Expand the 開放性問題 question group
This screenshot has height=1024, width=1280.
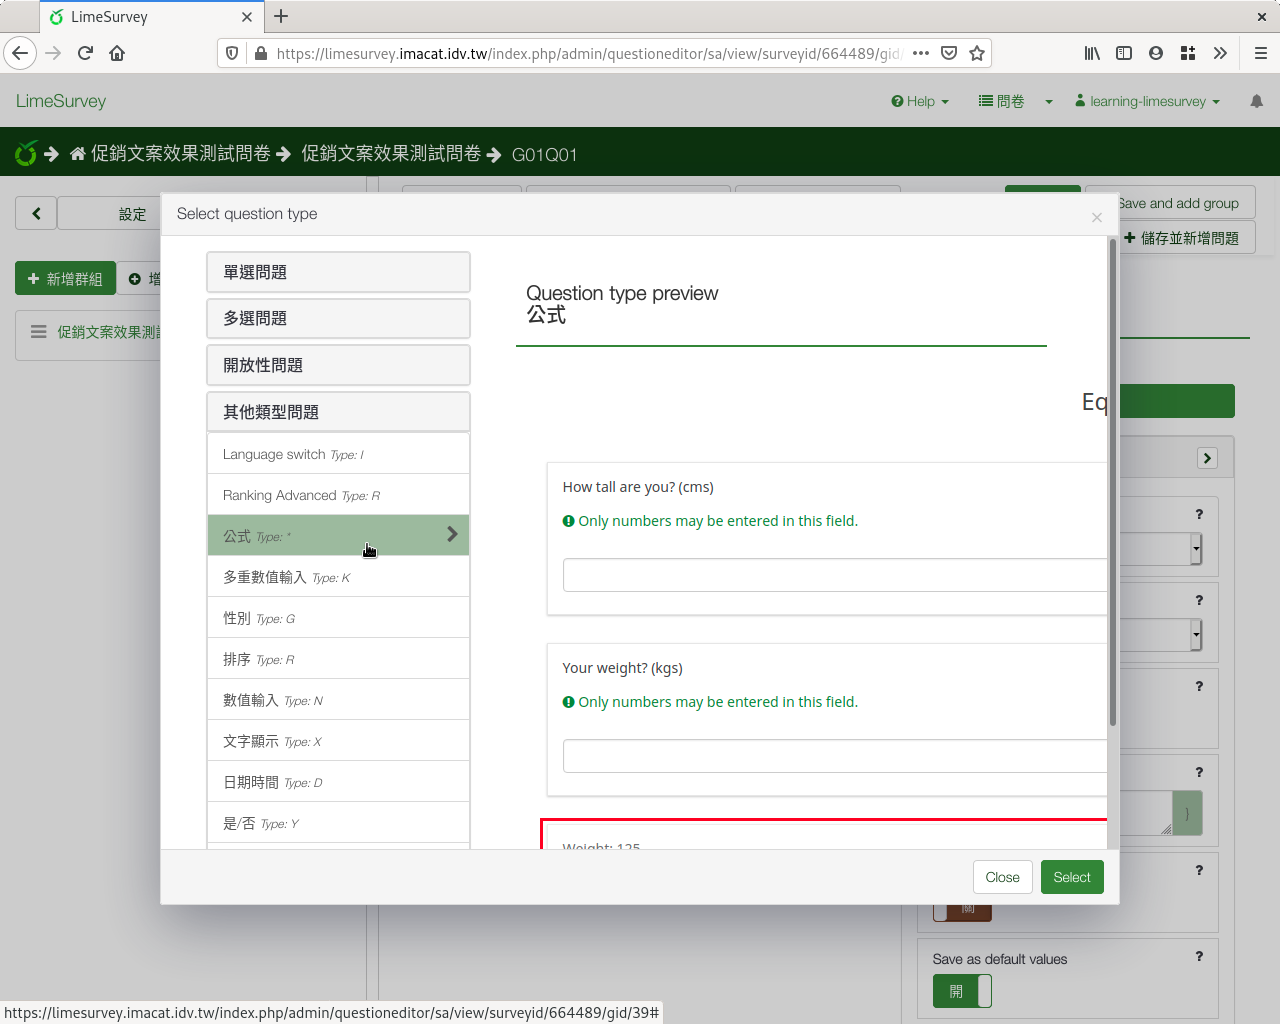(338, 365)
